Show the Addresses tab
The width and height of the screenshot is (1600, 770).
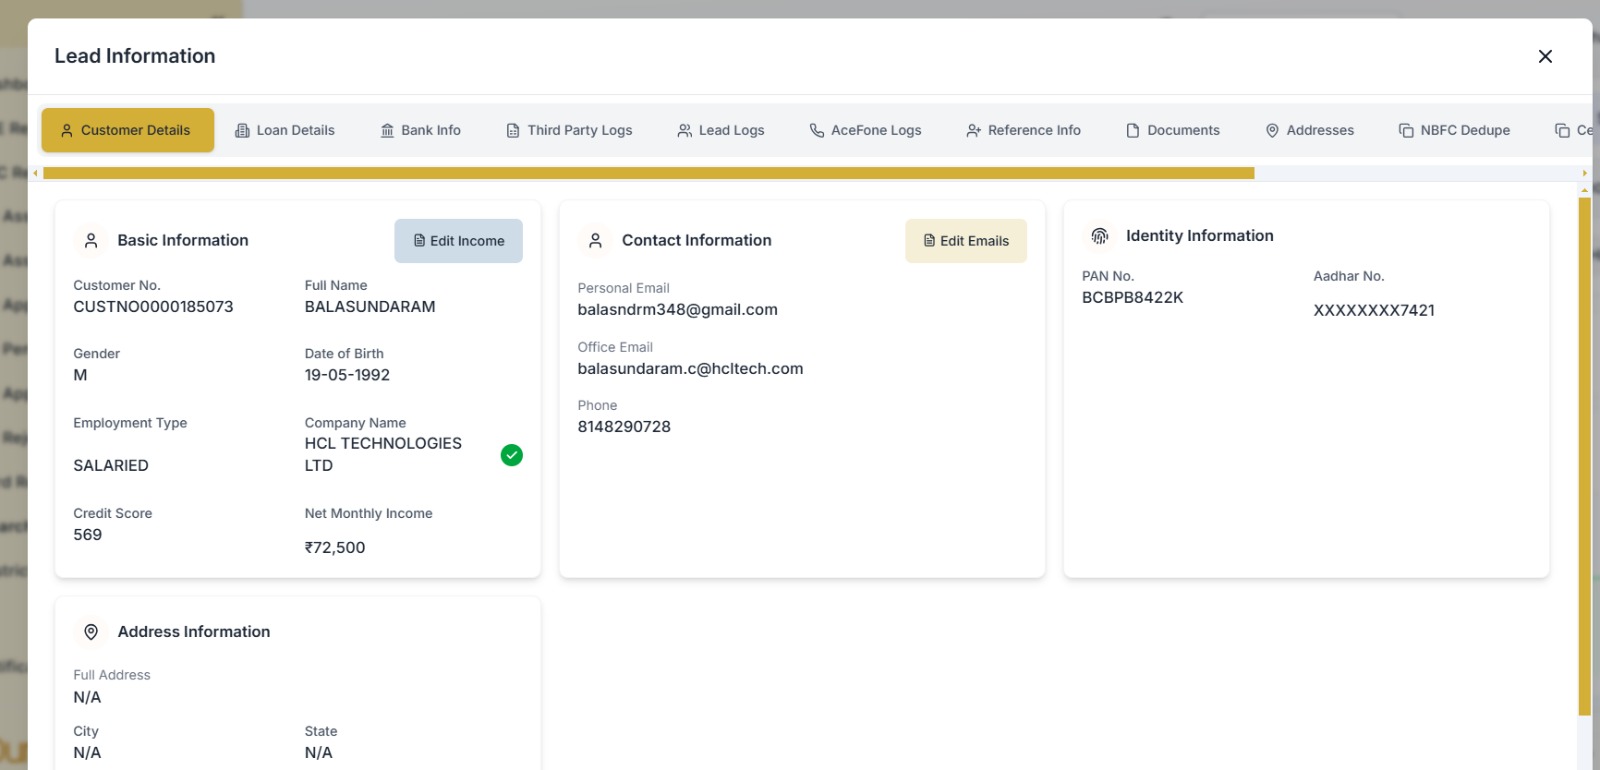coord(1310,130)
